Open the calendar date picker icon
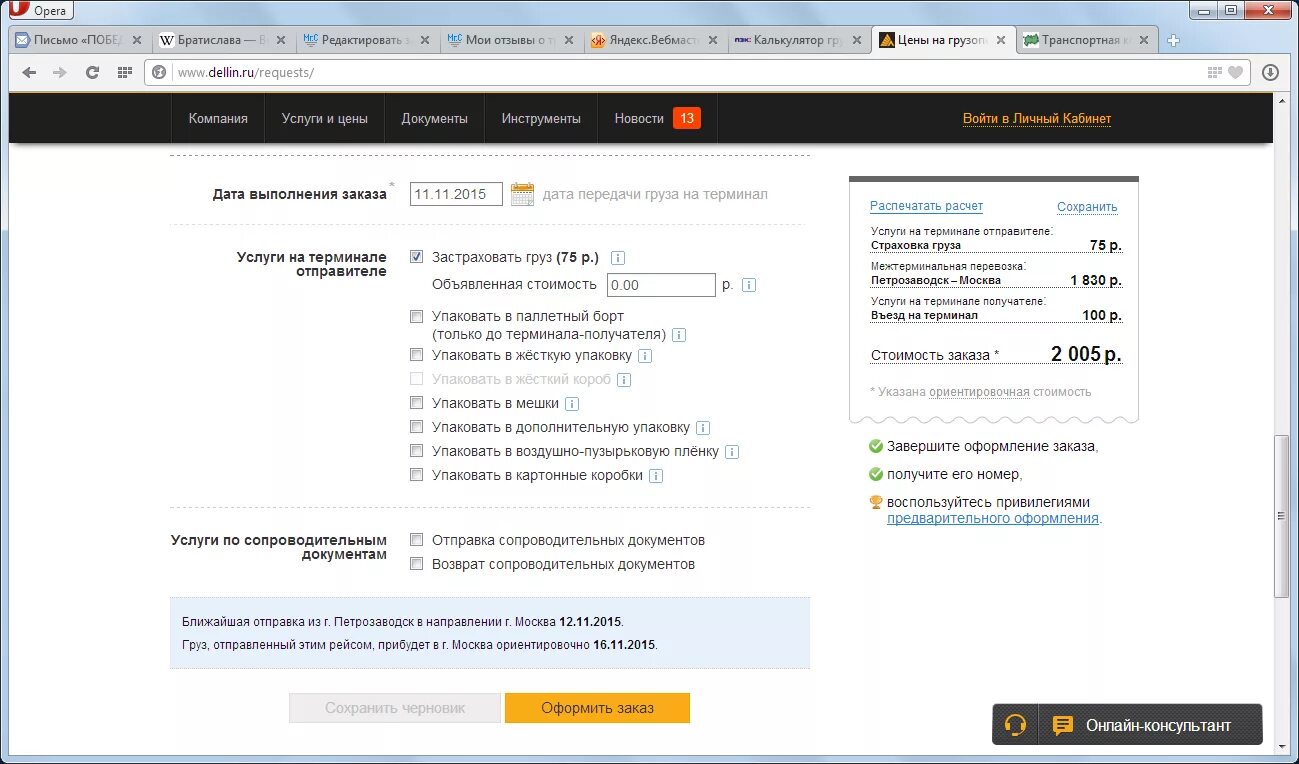1299x764 pixels. point(522,194)
